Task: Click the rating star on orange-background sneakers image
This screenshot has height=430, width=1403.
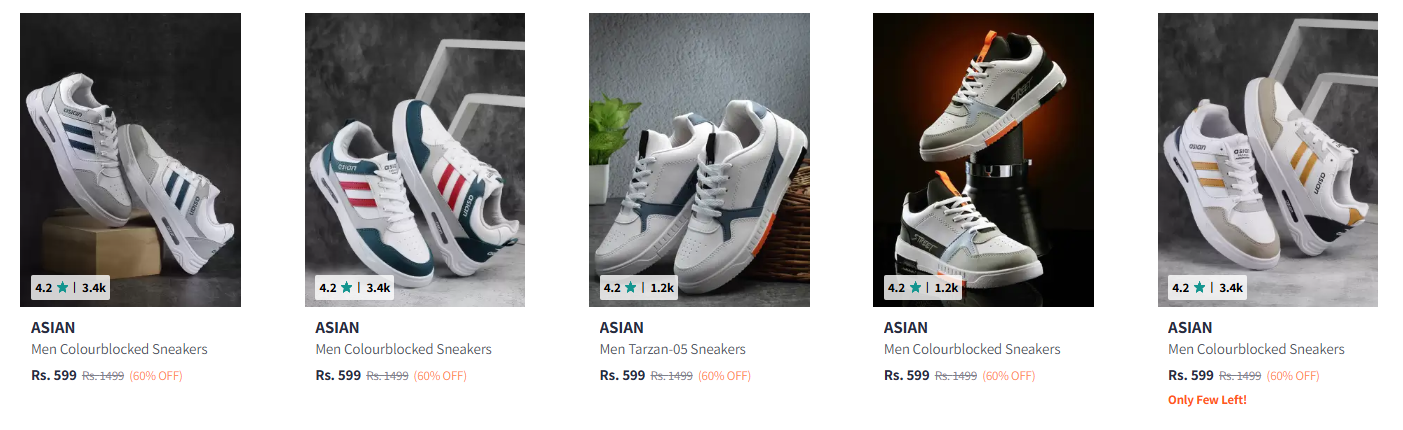Action: coord(915,288)
